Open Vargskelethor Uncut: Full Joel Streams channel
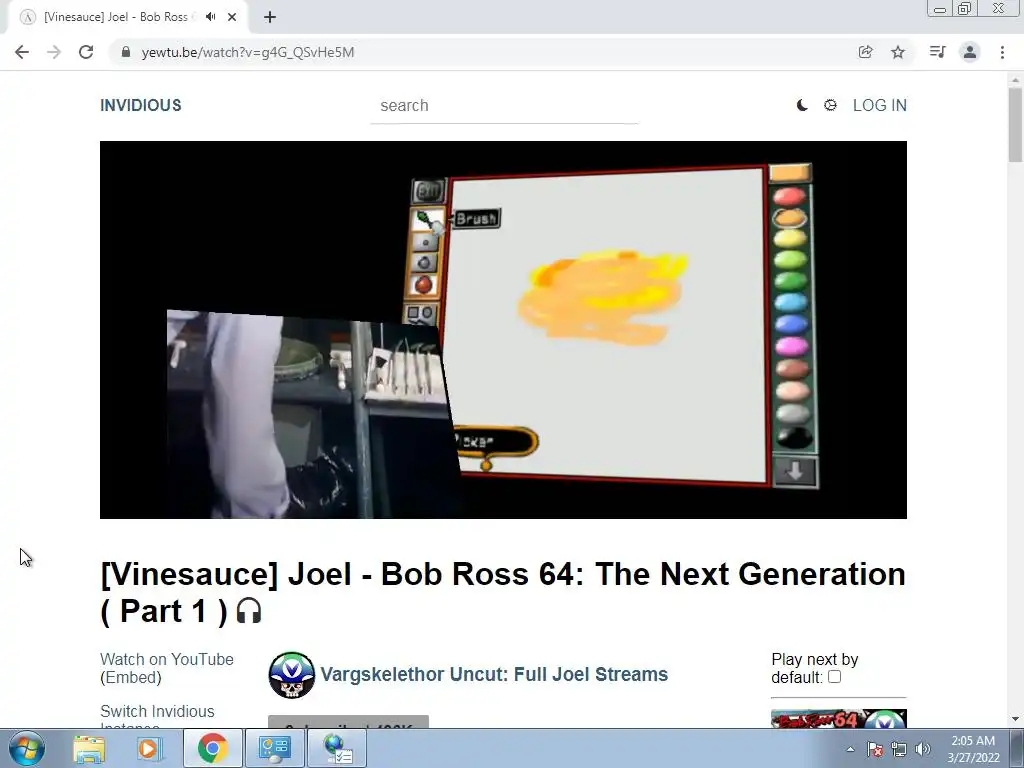Screen dimensions: 1024x768 coord(494,675)
